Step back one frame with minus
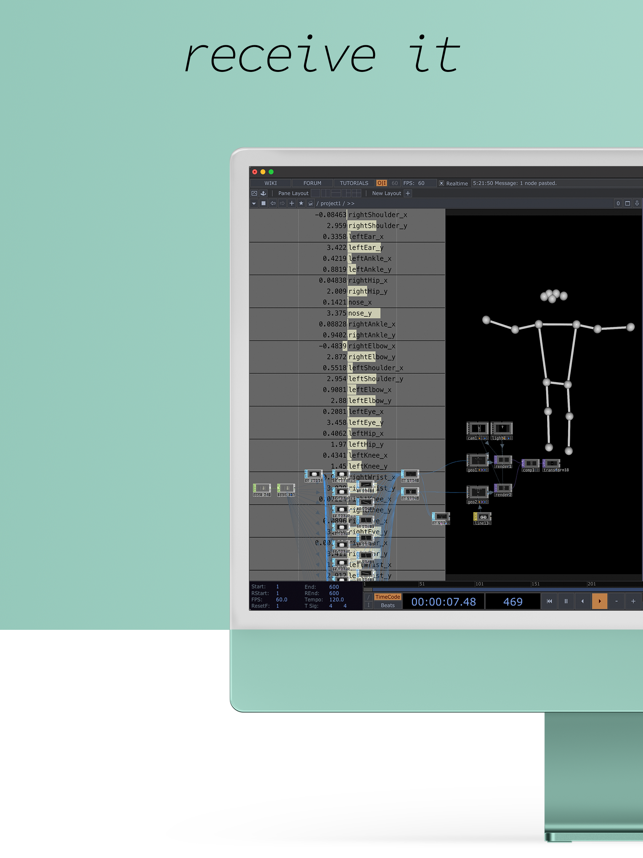The height and width of the screenshot is (858, 643). [616, 601]
